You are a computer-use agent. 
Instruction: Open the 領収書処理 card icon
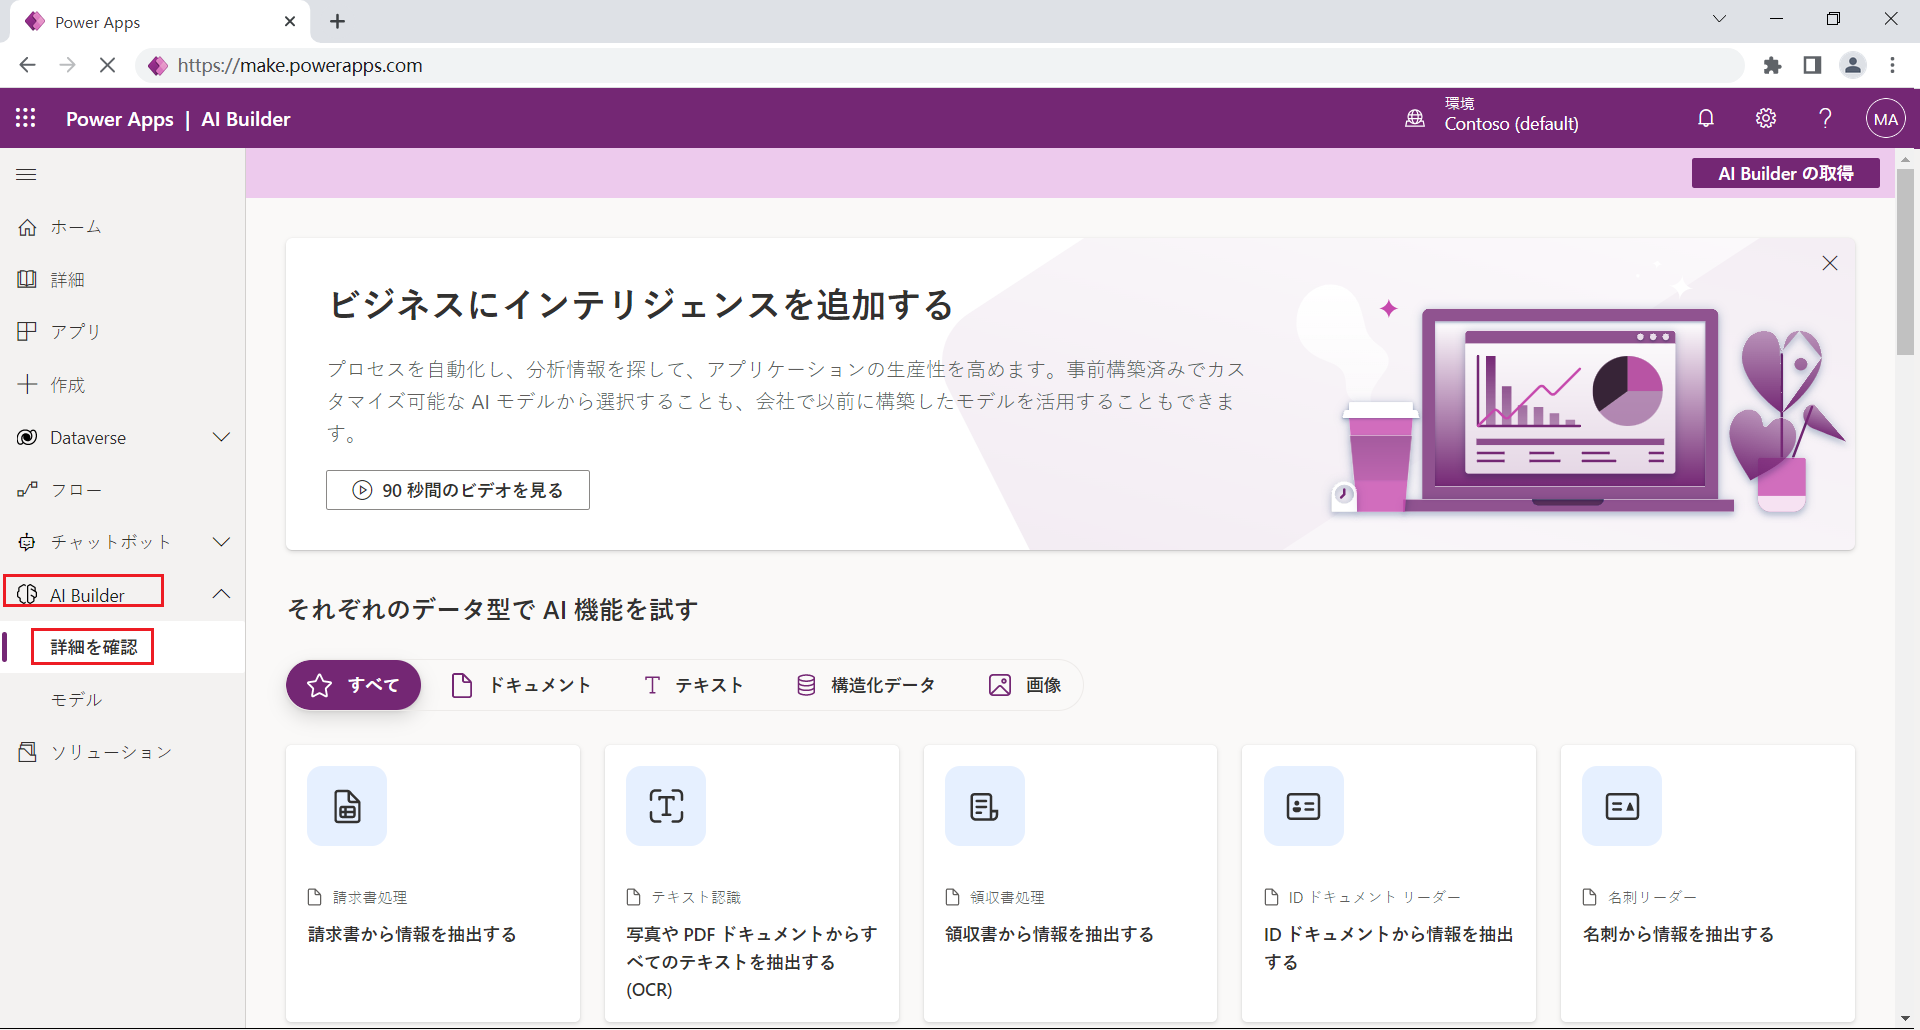click(x=985, y=806)
